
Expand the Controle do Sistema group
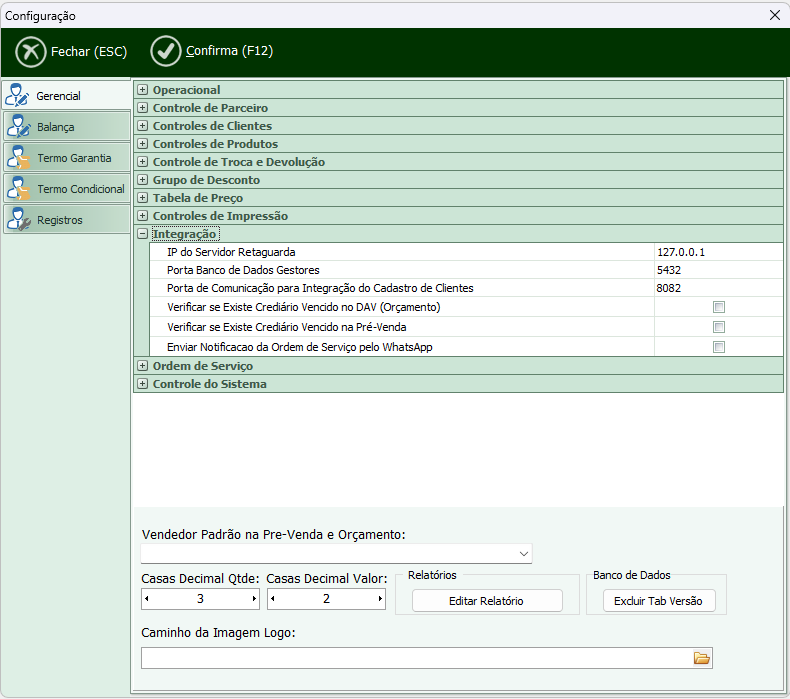pos(143,384)
